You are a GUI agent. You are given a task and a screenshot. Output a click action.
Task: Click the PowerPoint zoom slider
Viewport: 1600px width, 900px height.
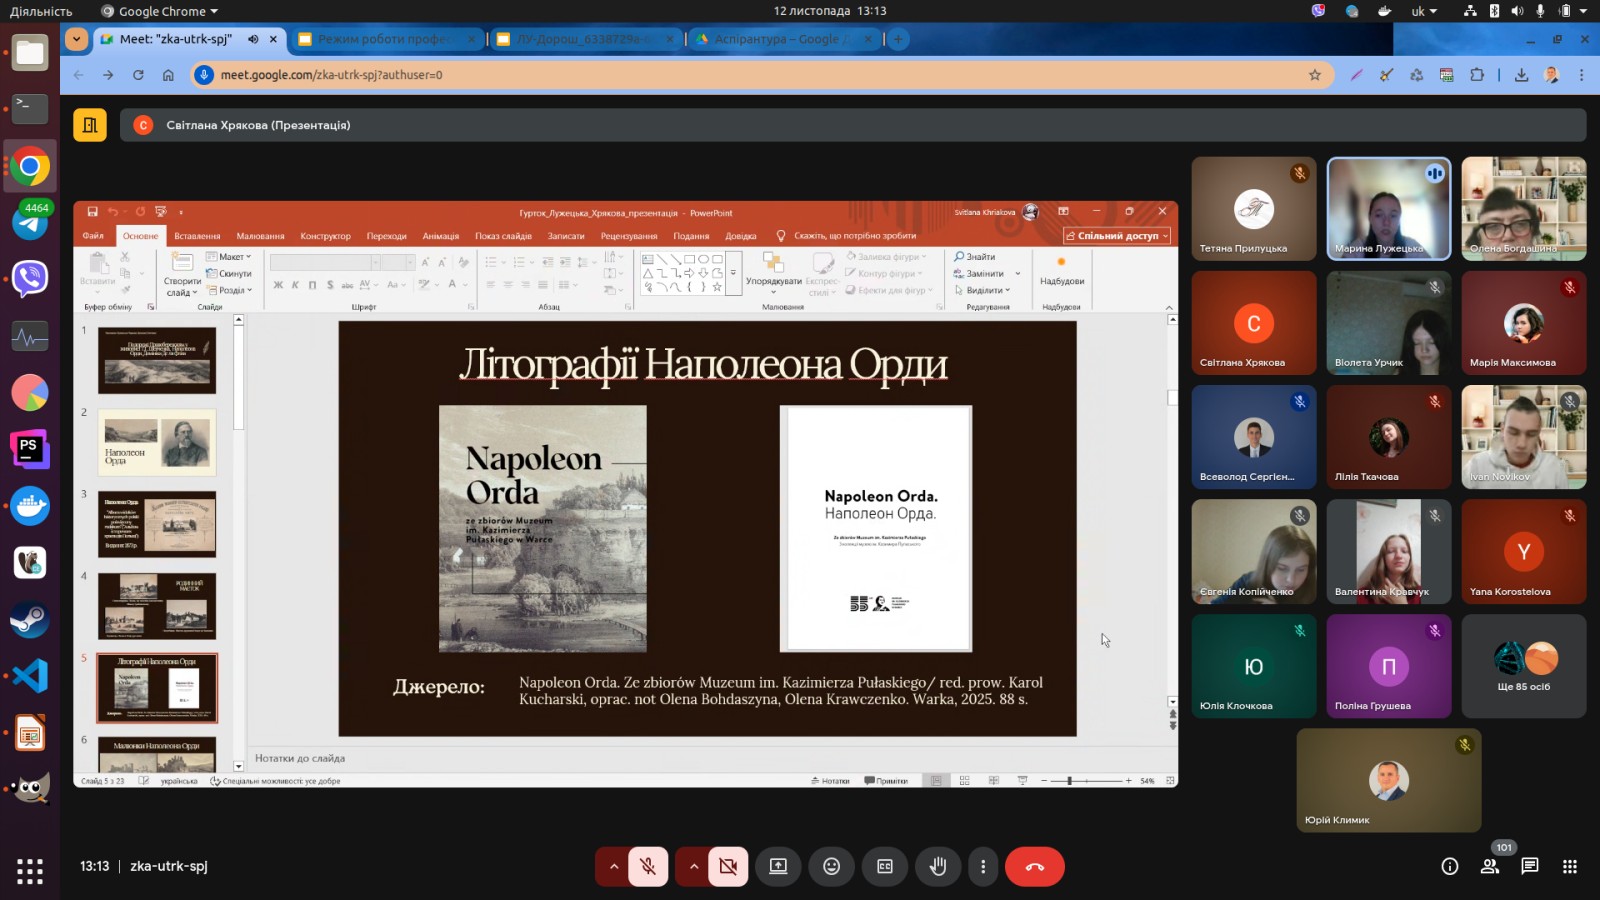[x=1069, y=780]
